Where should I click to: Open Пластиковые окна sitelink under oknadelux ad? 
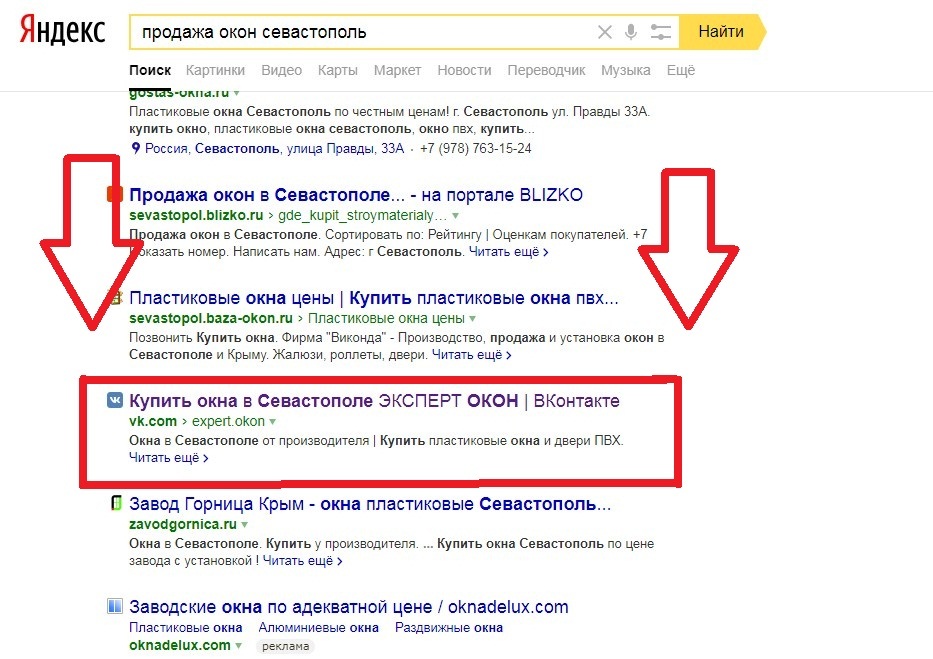[x=186, y=627]
